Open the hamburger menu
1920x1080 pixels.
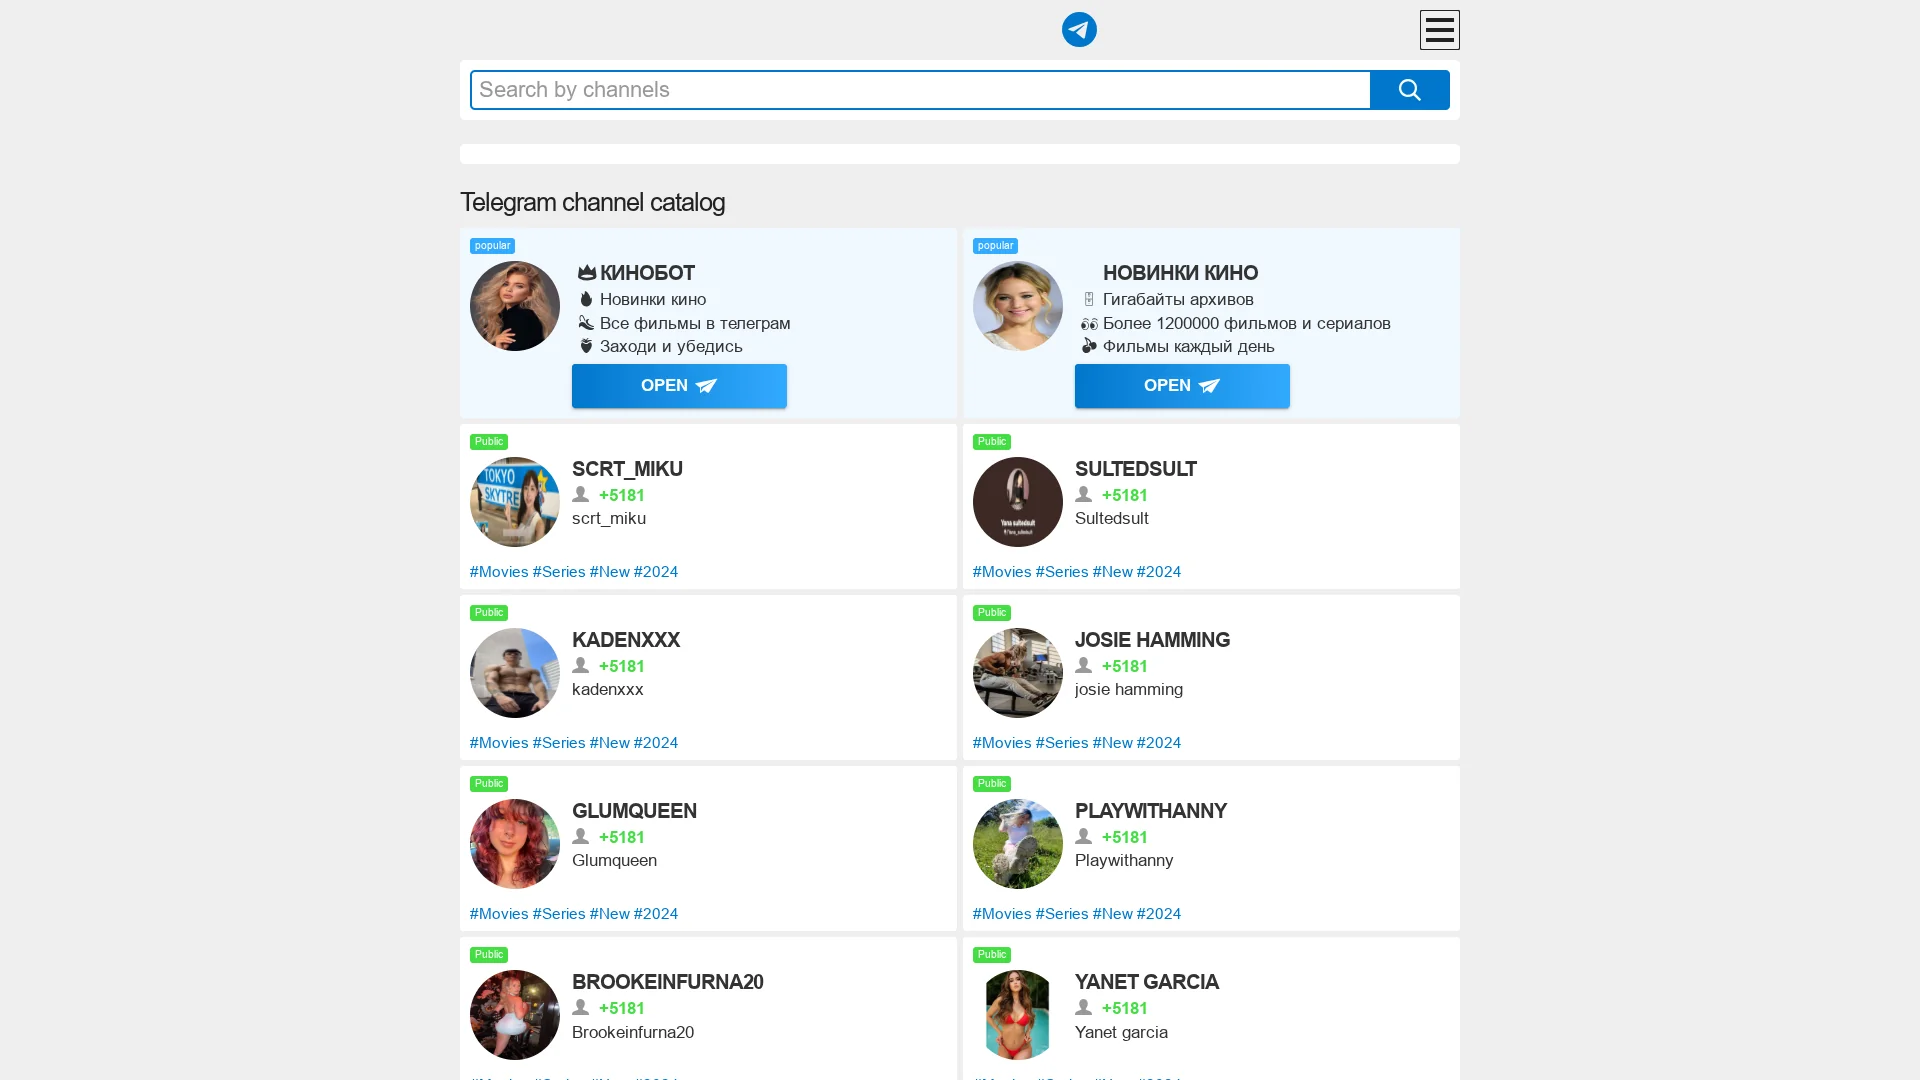click(1439, 30)
